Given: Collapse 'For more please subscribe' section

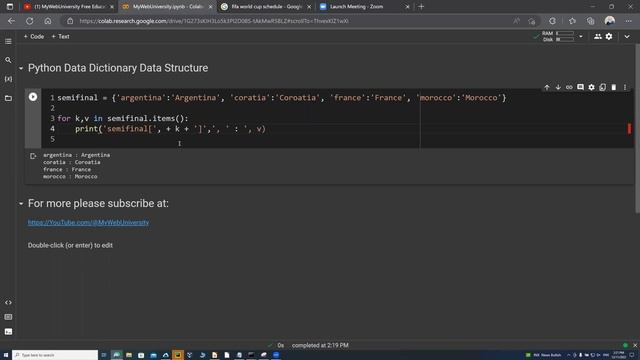Looking at the screenshot, I should click(x=21, y=203).
